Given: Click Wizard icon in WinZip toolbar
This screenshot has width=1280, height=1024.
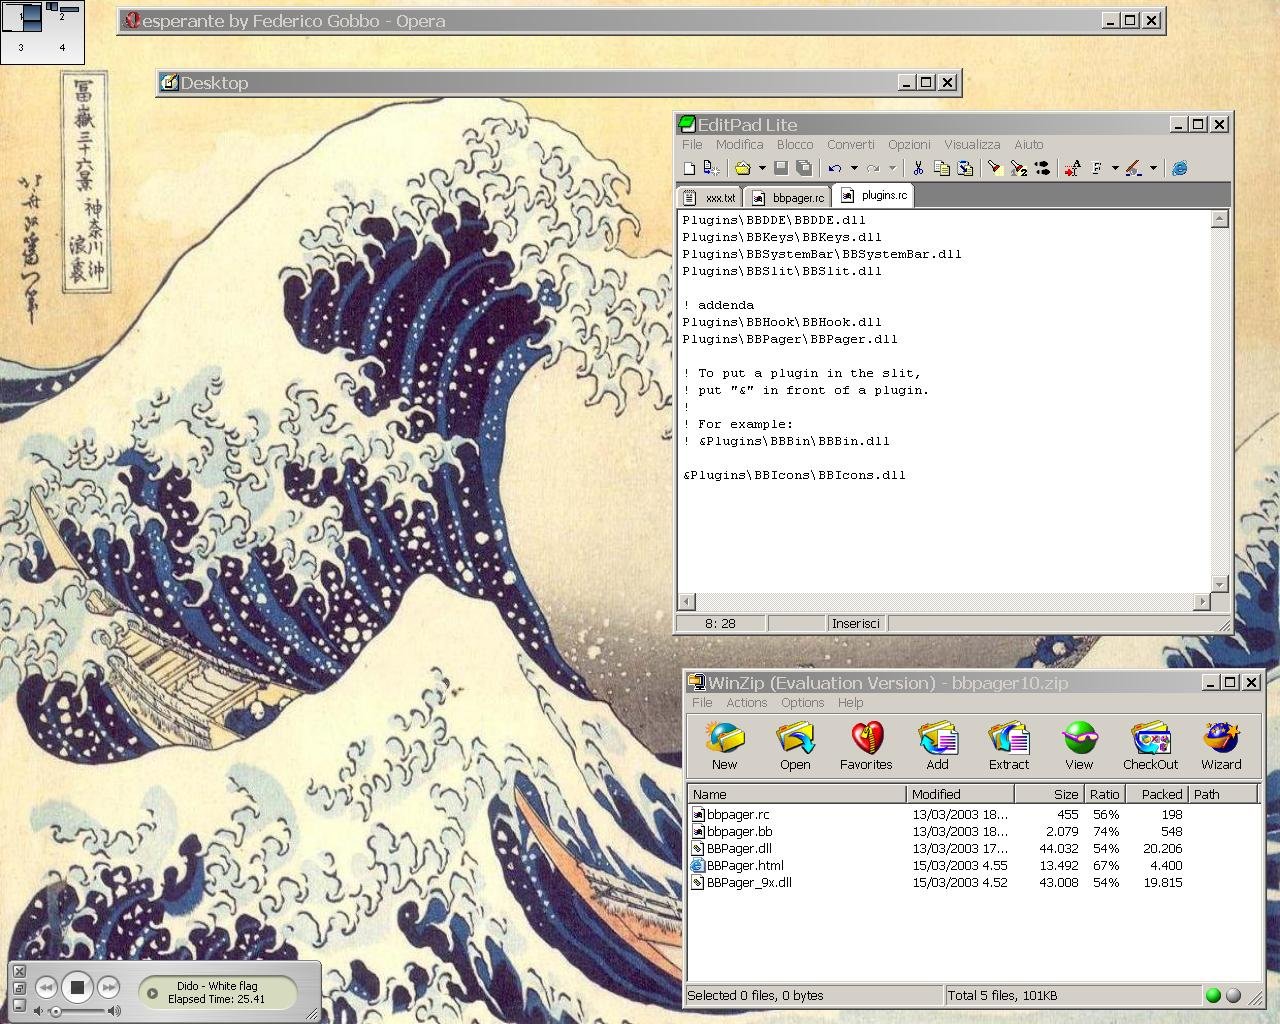Looking at the screenshot, I should click(1221, 746).
